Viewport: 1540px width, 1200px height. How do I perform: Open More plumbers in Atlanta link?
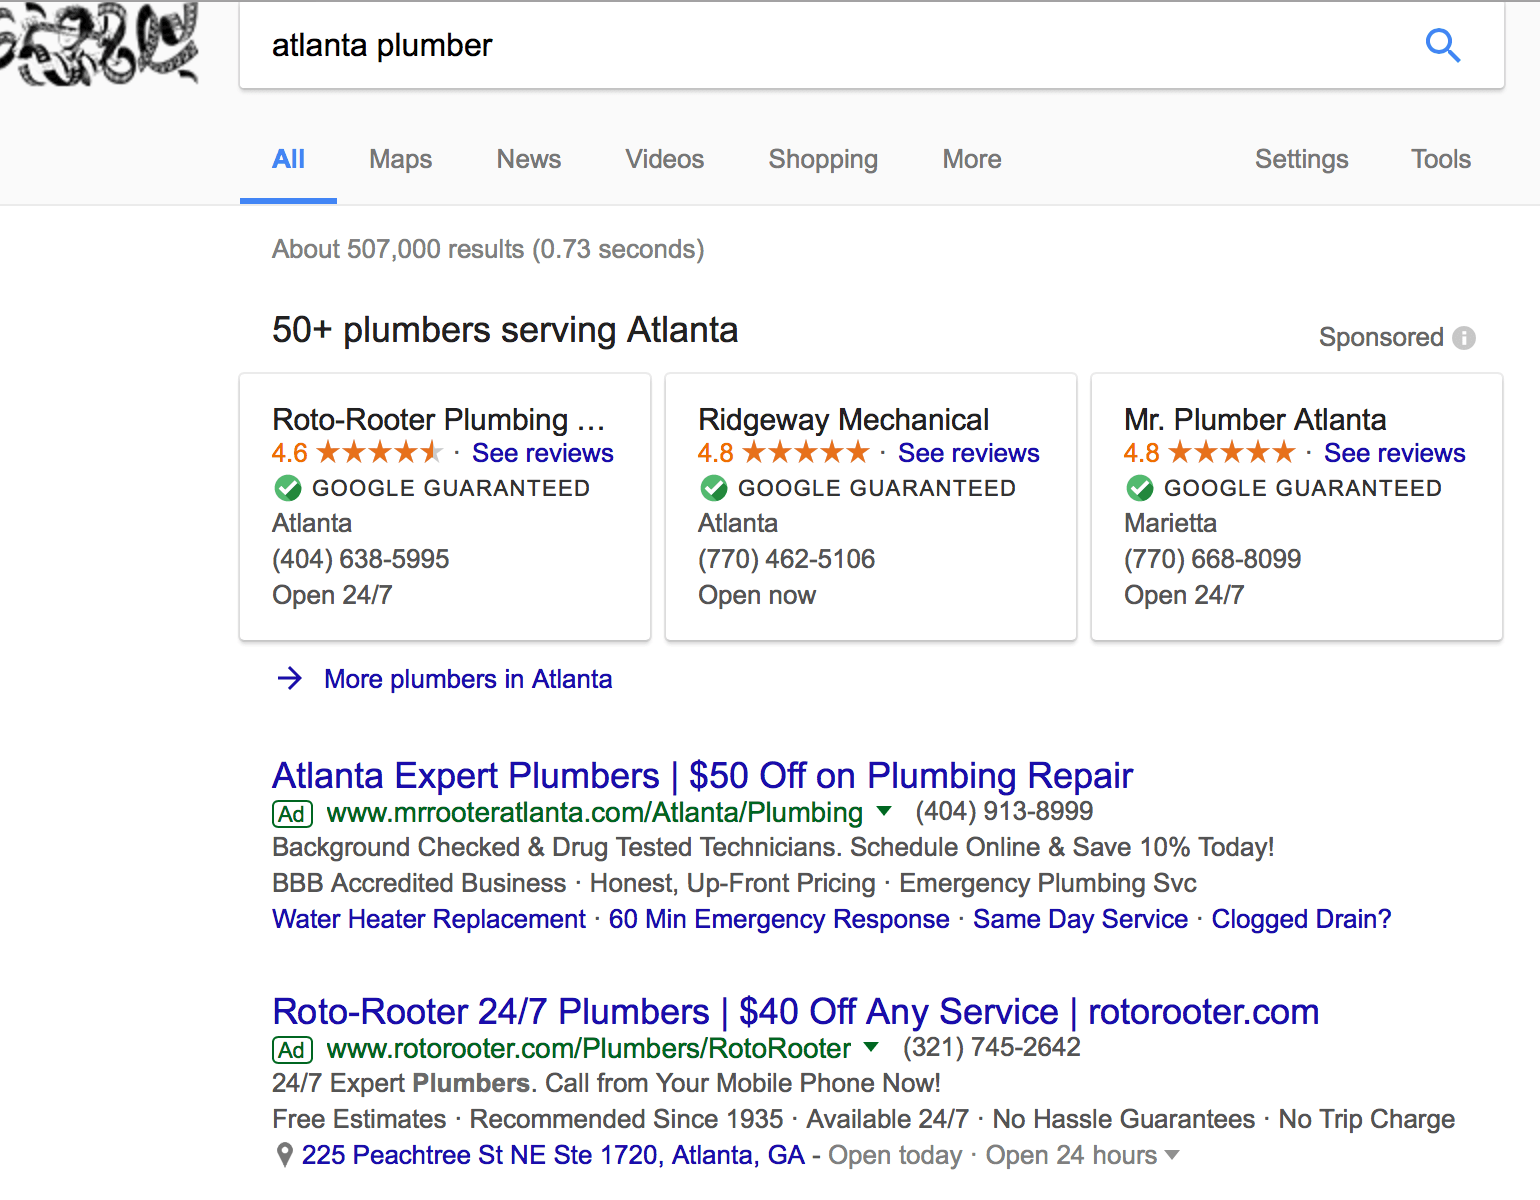point(468,679)
